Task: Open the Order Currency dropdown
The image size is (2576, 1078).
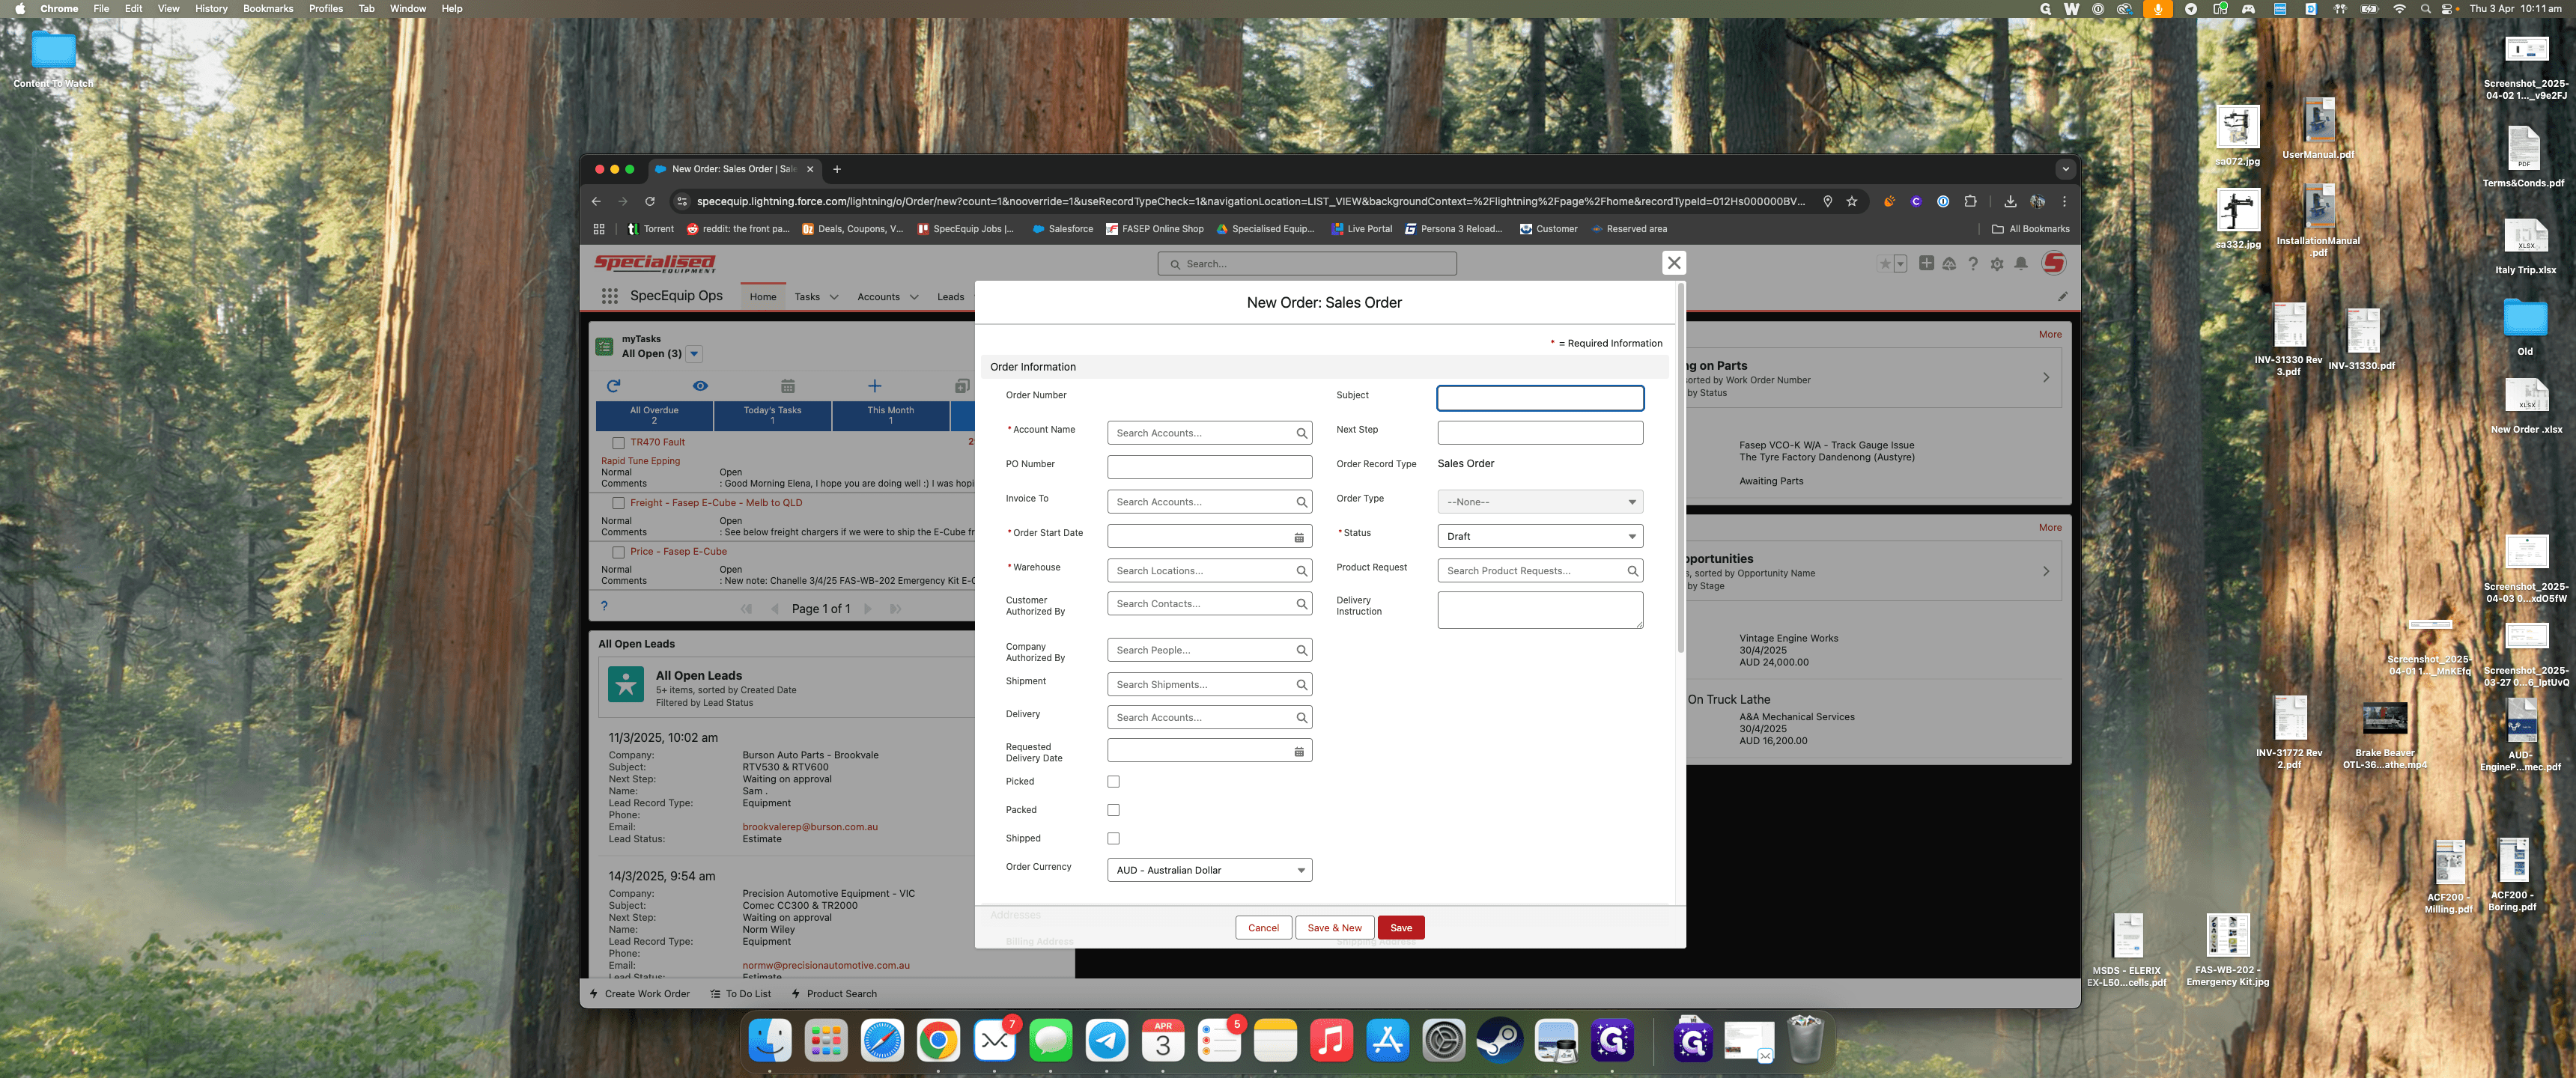Action: tap(1209, 870)
